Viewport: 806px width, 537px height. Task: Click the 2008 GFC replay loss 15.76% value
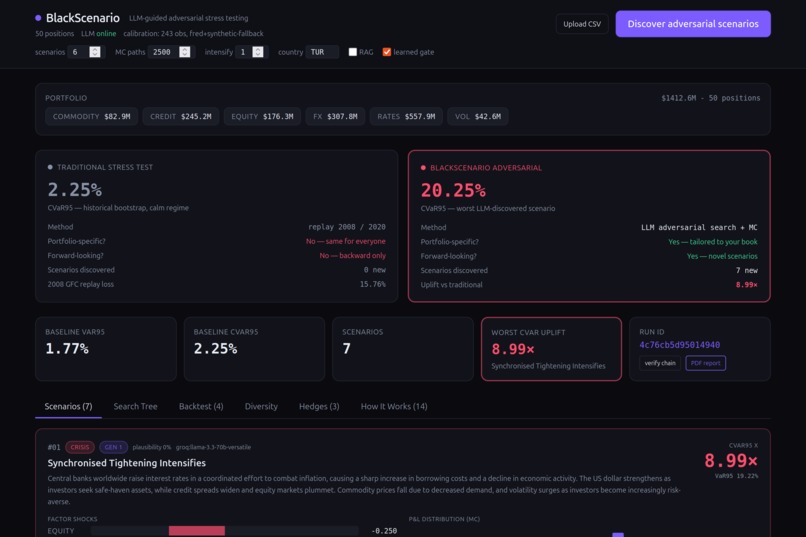click(373, 284)
